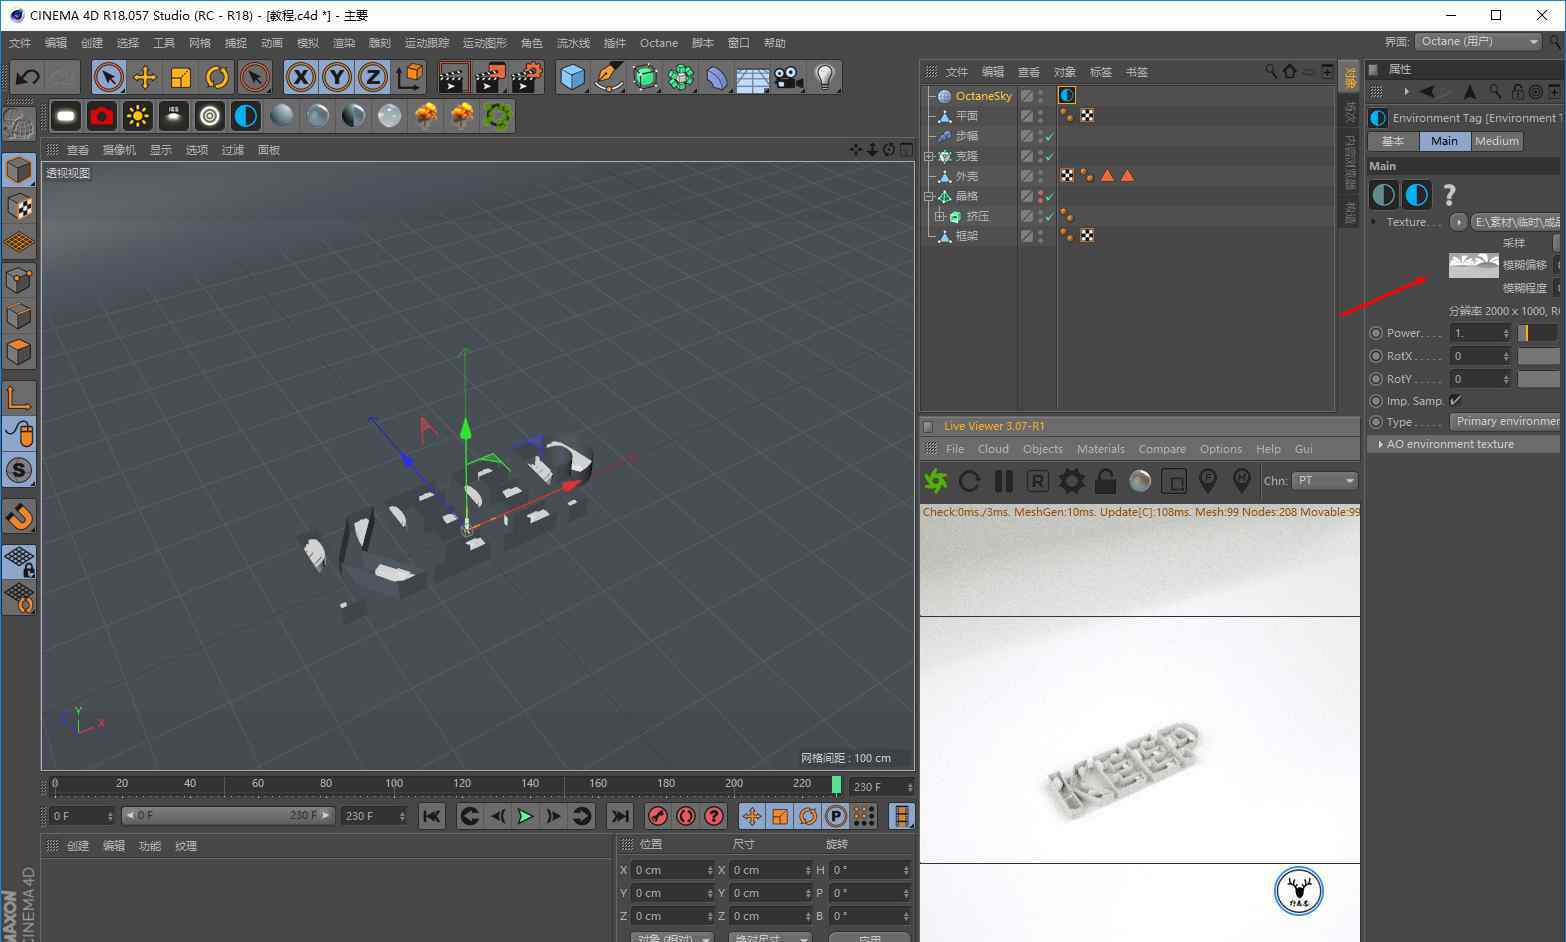
Task: Toggle Power animation radio dot
Action: pos(1376,333)
